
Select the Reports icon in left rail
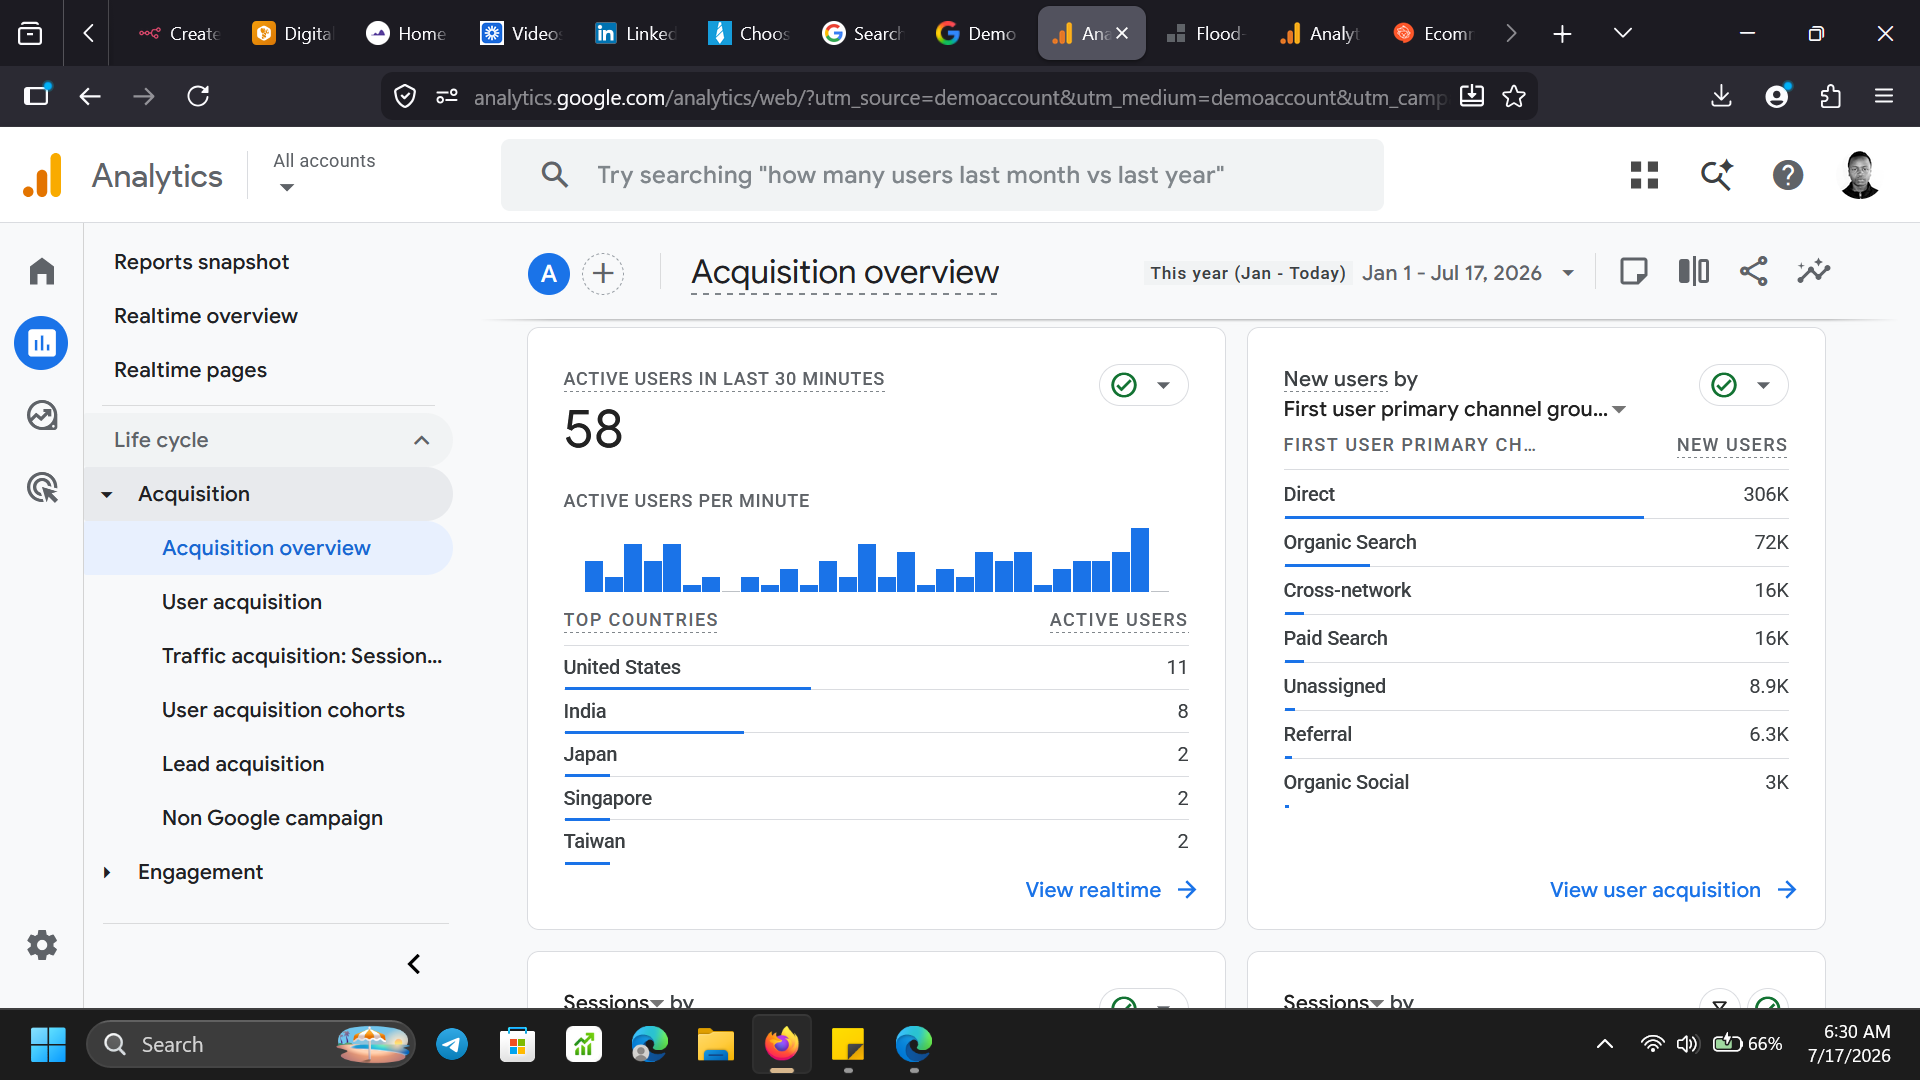[41, 343]
